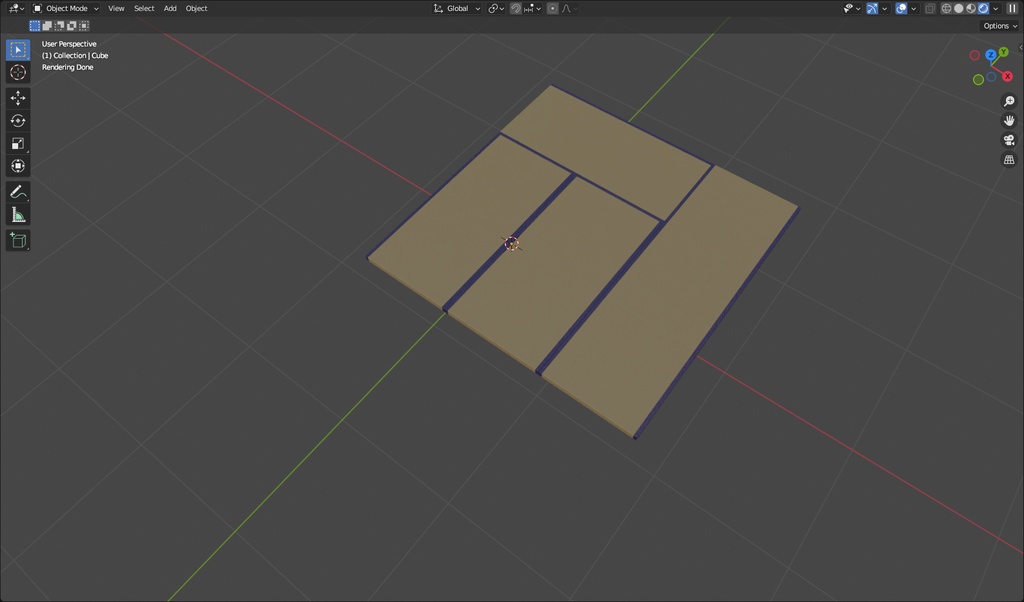Click the "Rendering Done" status text
The width and height of the screenshot is (1024, 602).
[67, 67]
